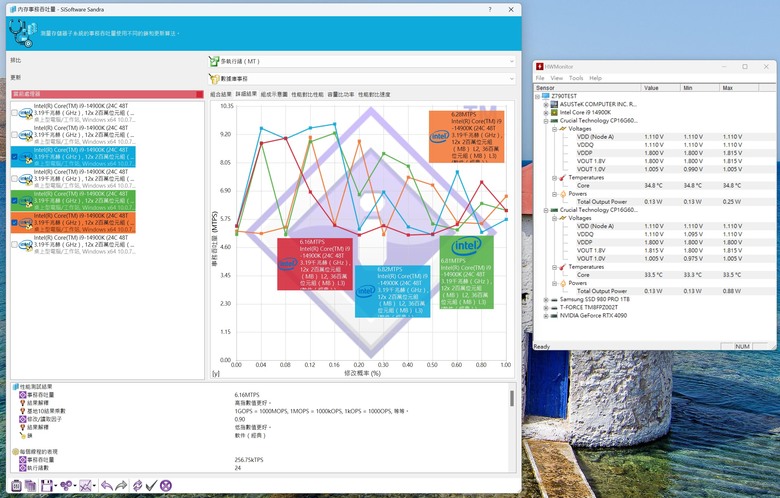Click the refresh arrows icon
780x498 pixels.
pyautogui.click(x=137, y=486)
